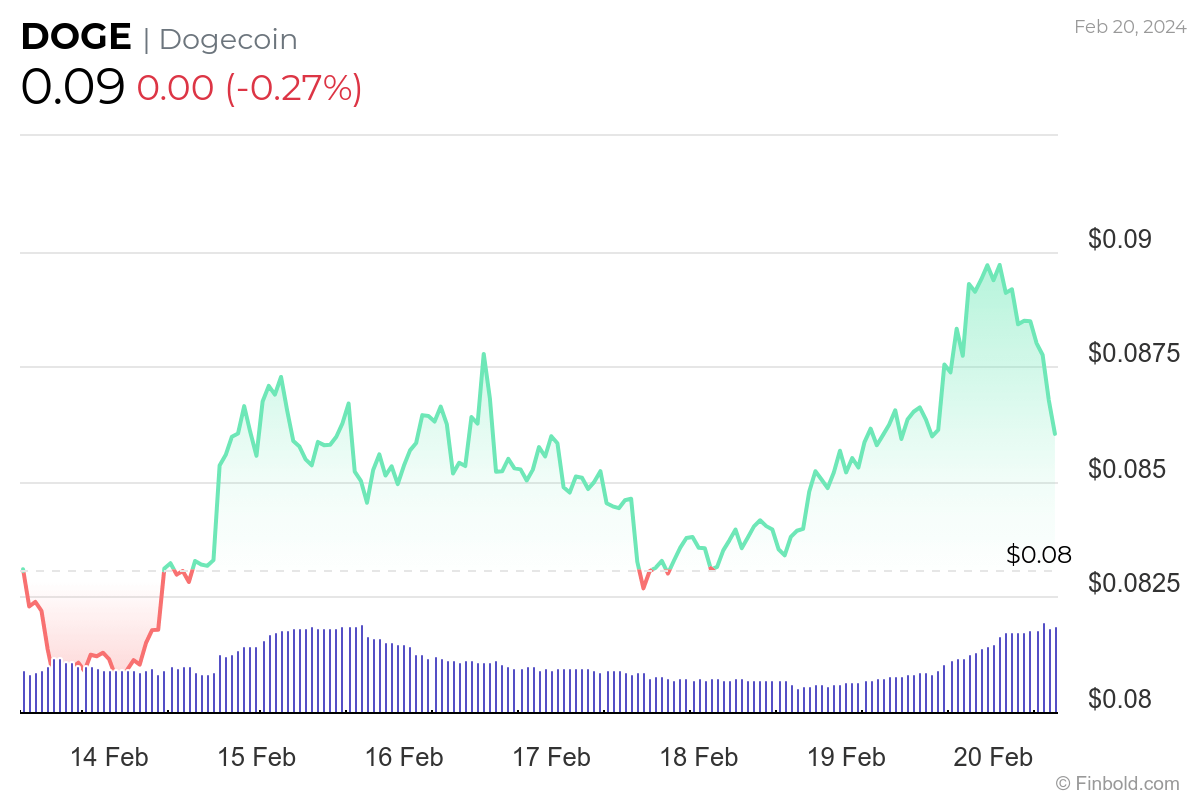Viewport: 1200px width, 800px height.
Task: Click the red percentage change -0.27%
Action: coord(291,89)
